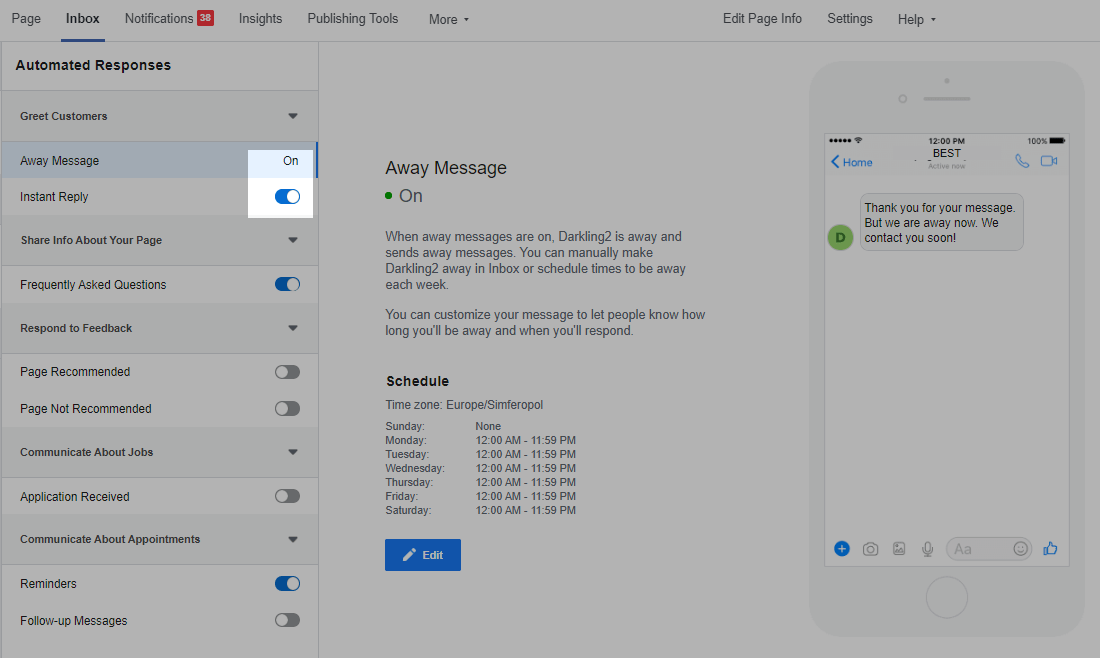The image size is (1100, 658).
Task: Click the 'Time zone: Europe/Simferopol' text
Action: tap(464, 405)
